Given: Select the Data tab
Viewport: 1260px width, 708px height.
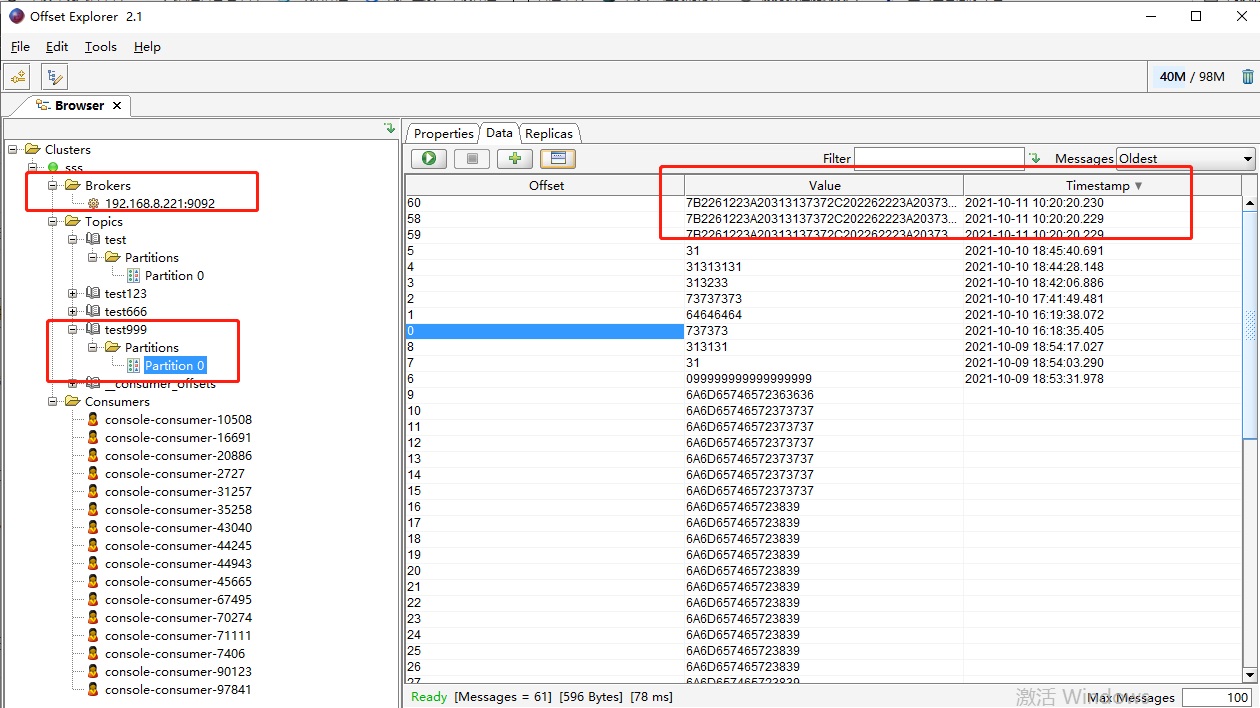Looking at the screenshot, I should [x=499, y=132].
